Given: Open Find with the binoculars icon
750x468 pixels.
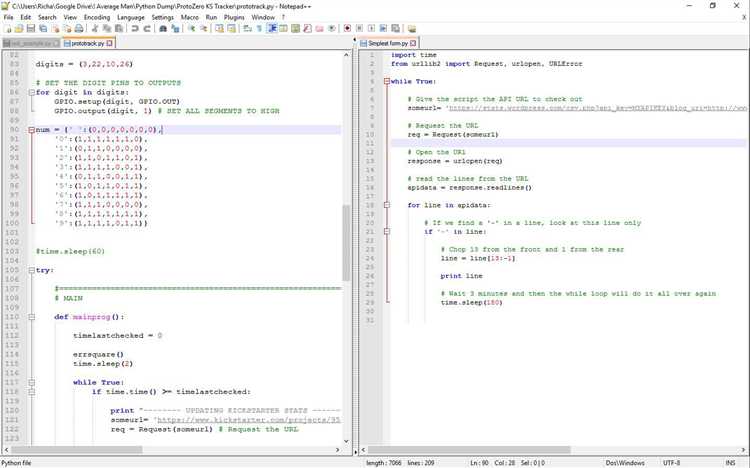Looking at the screenshot, I should coord(163,29).
